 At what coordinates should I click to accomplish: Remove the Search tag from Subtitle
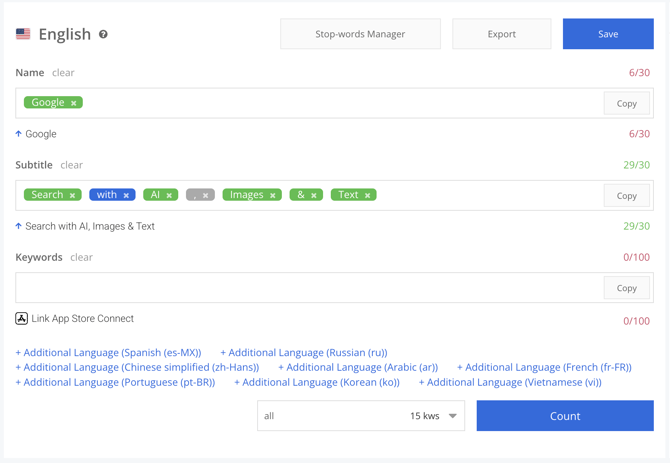click(x=73, y=196)
